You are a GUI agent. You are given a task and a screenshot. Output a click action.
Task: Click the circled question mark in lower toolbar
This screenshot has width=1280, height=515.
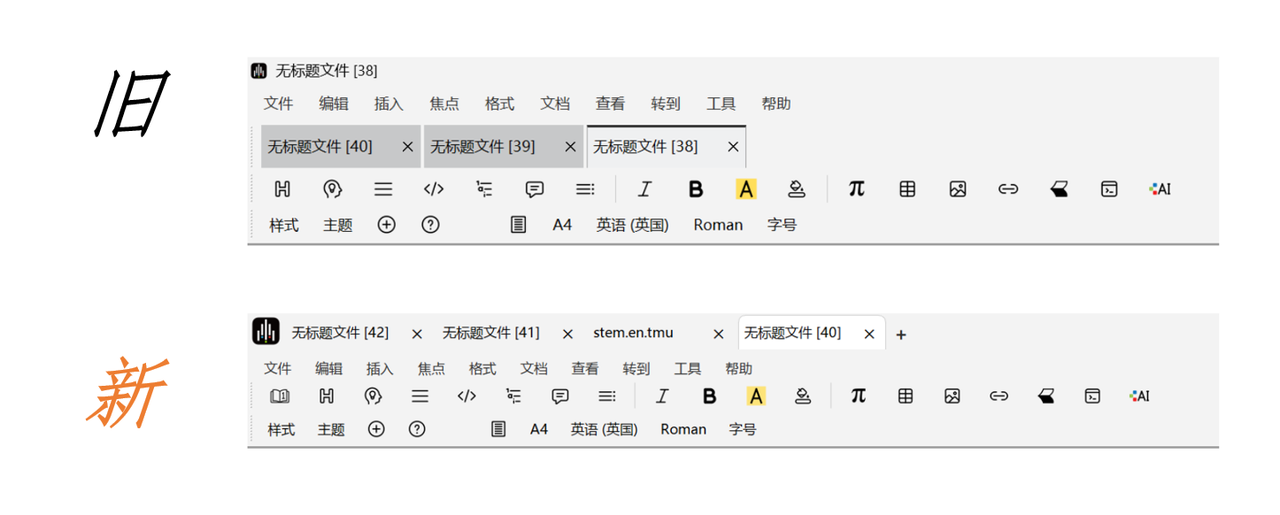point(417,429)
